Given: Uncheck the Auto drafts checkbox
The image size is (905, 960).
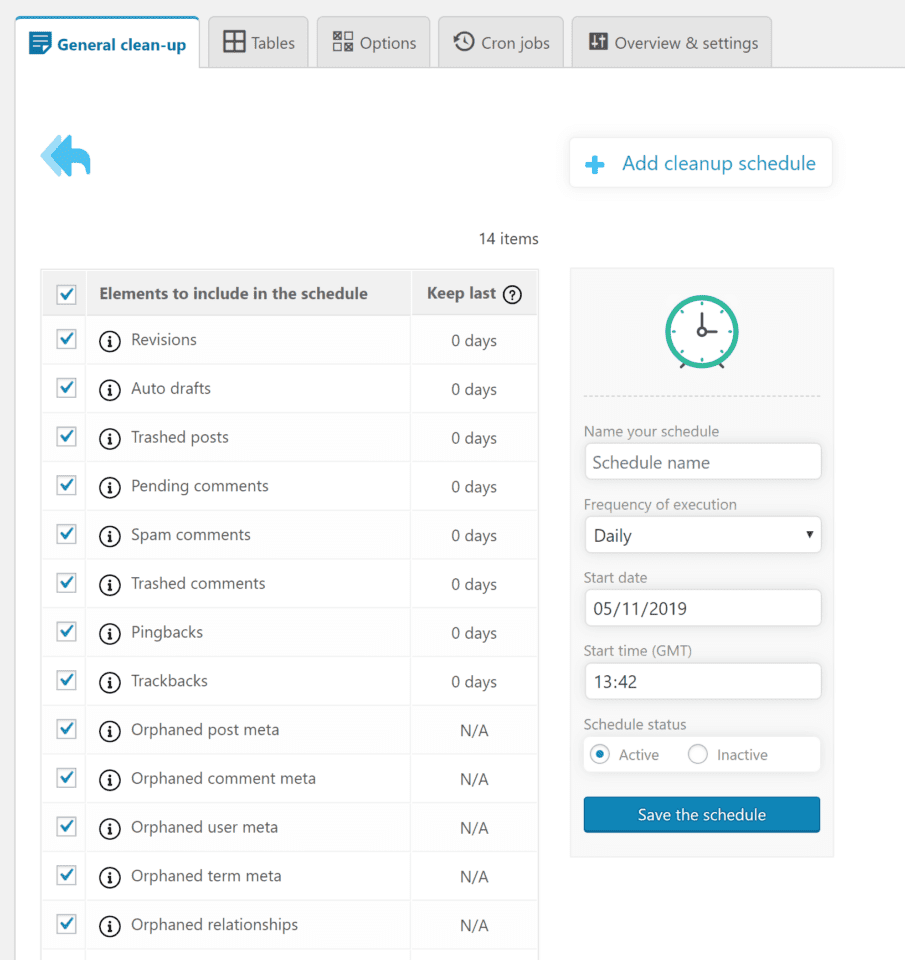Looking at the screenshot, I should coord(67,388).
